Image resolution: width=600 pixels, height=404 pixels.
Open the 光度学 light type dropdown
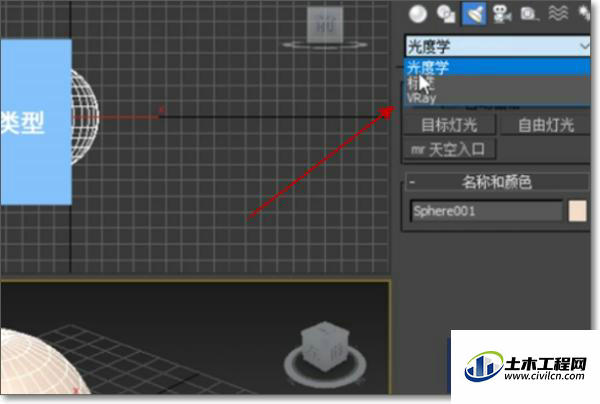pos(497,46)
